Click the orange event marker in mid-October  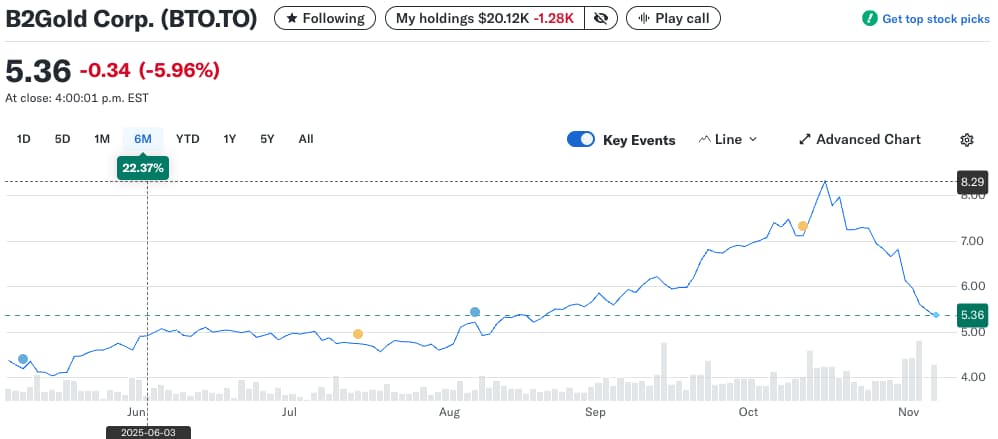pyautogui.click(x=802, y=226)
